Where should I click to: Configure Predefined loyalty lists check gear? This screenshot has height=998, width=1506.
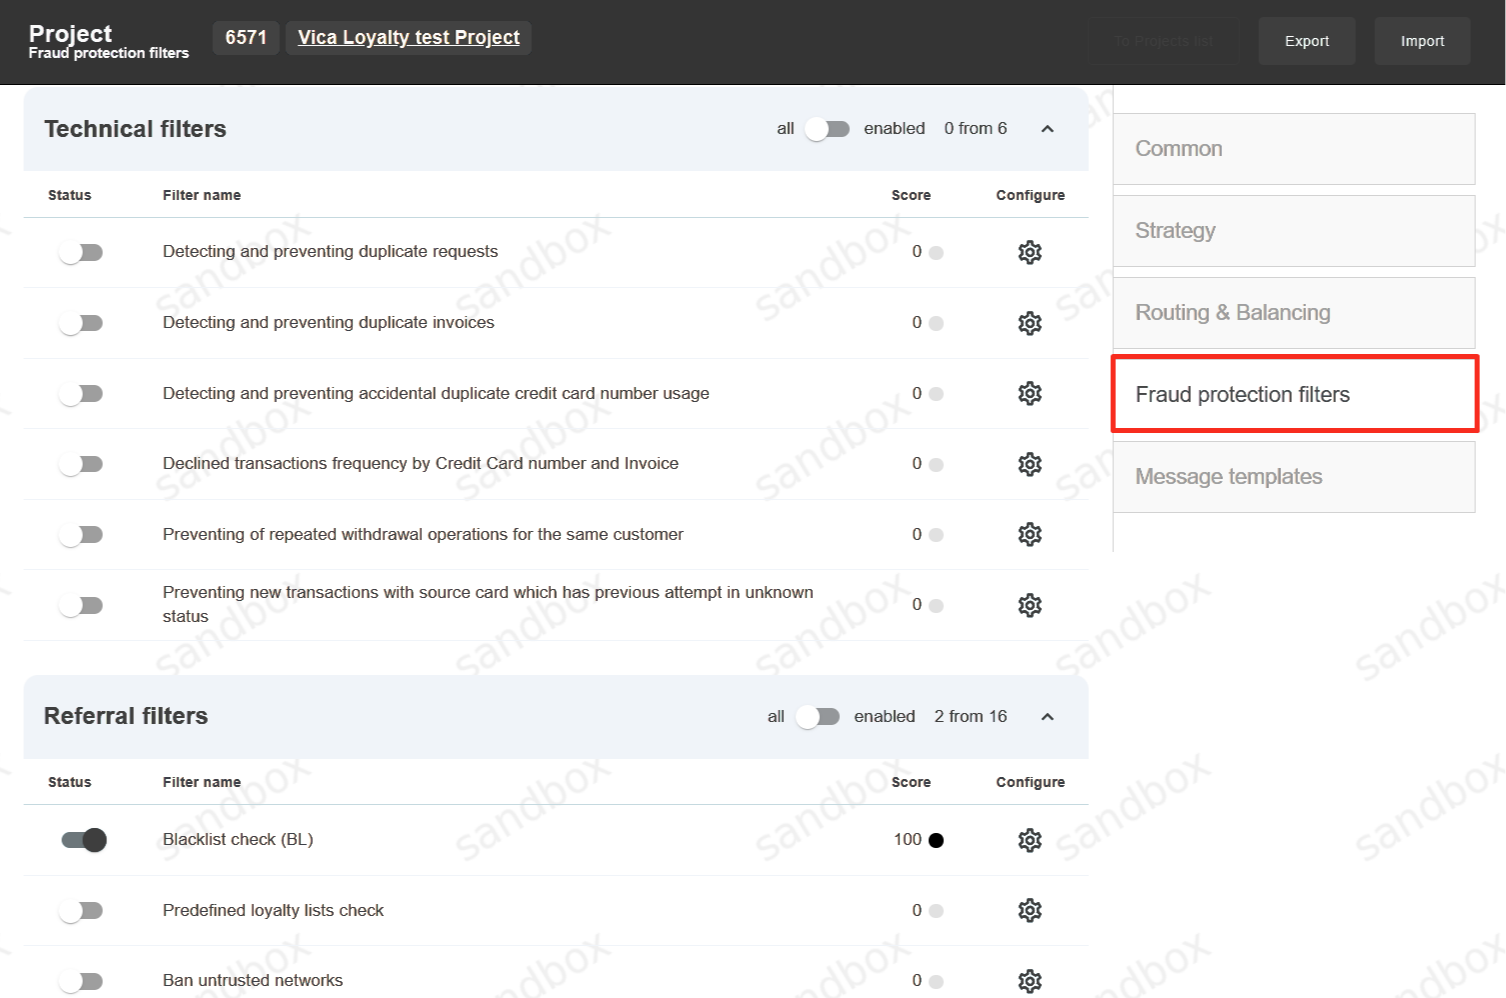pos(1029,910)
